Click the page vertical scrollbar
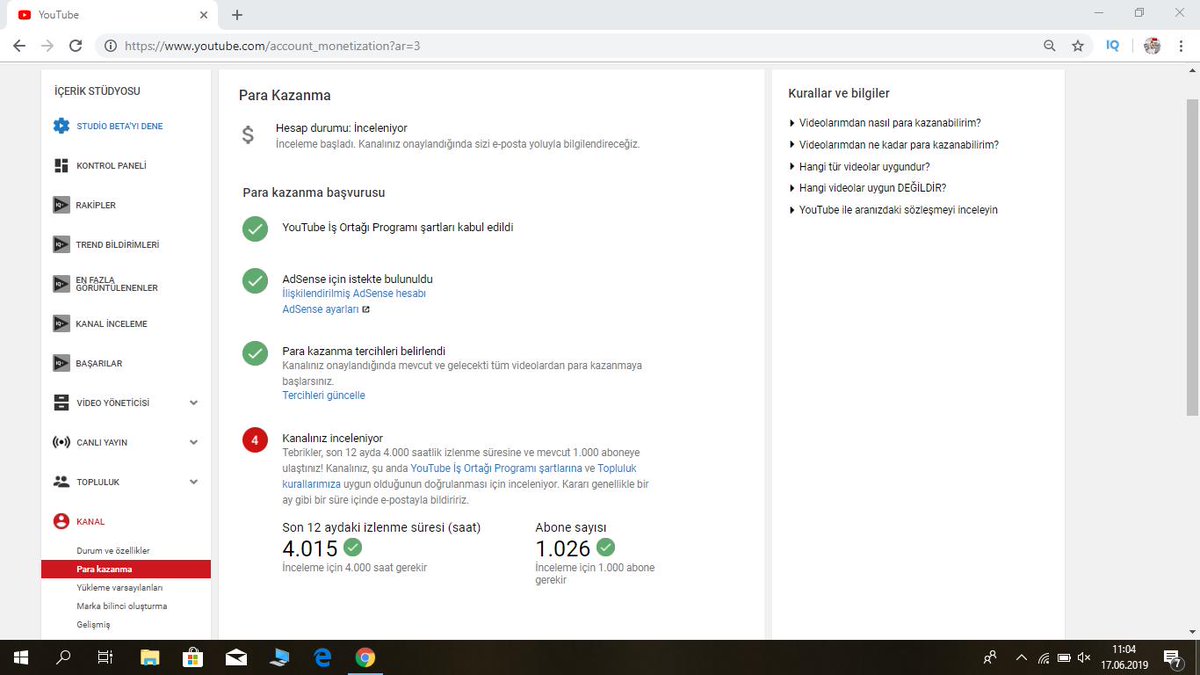This screenshot has width=1200, height=675. tap(1192, 257)
